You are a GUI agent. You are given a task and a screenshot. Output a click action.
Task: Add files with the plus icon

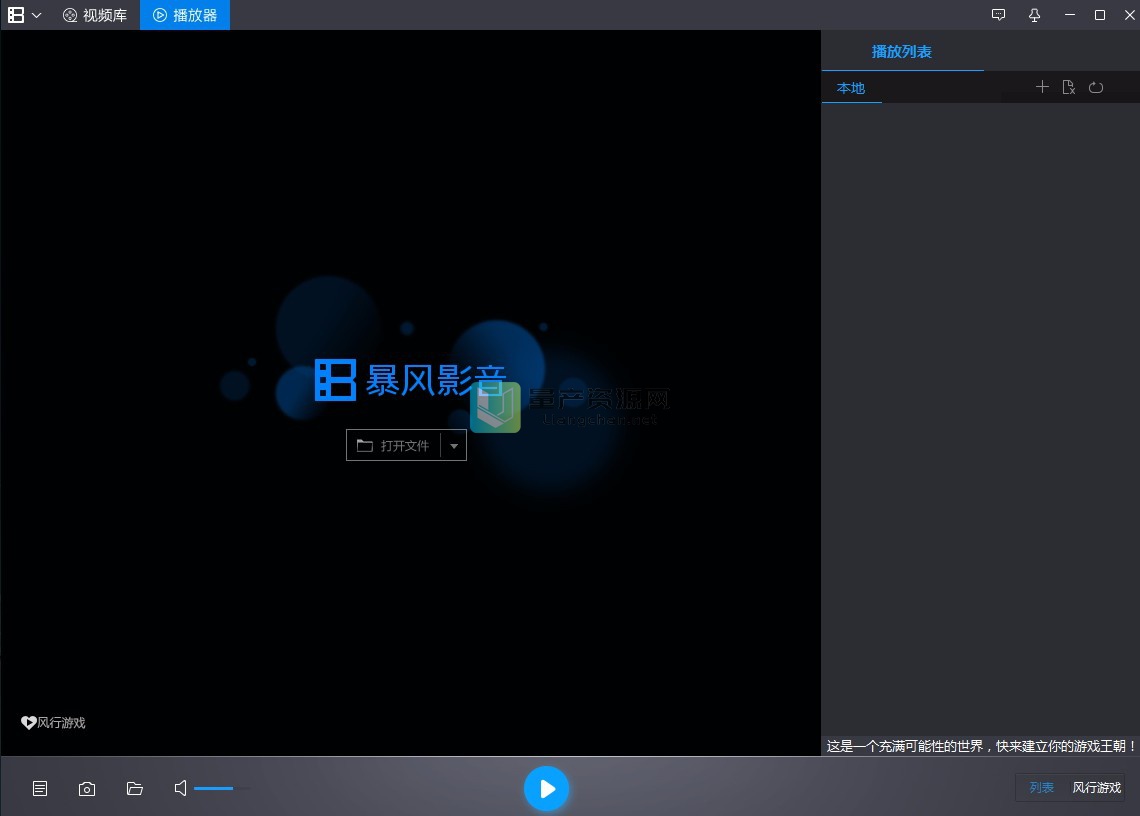point(1042,87)
